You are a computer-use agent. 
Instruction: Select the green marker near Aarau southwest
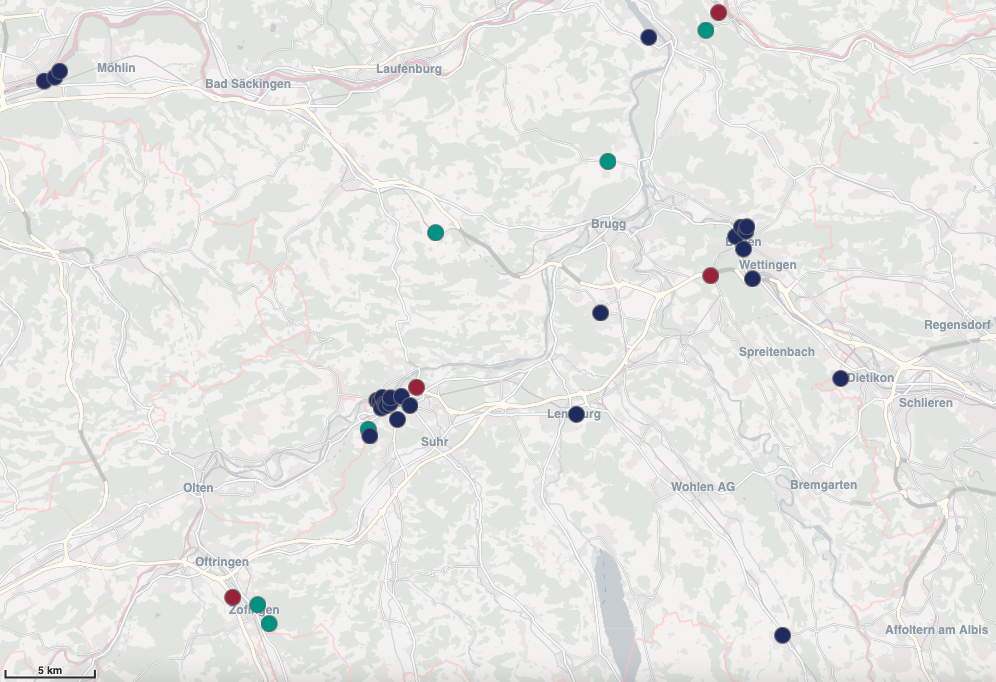[368, 429]
